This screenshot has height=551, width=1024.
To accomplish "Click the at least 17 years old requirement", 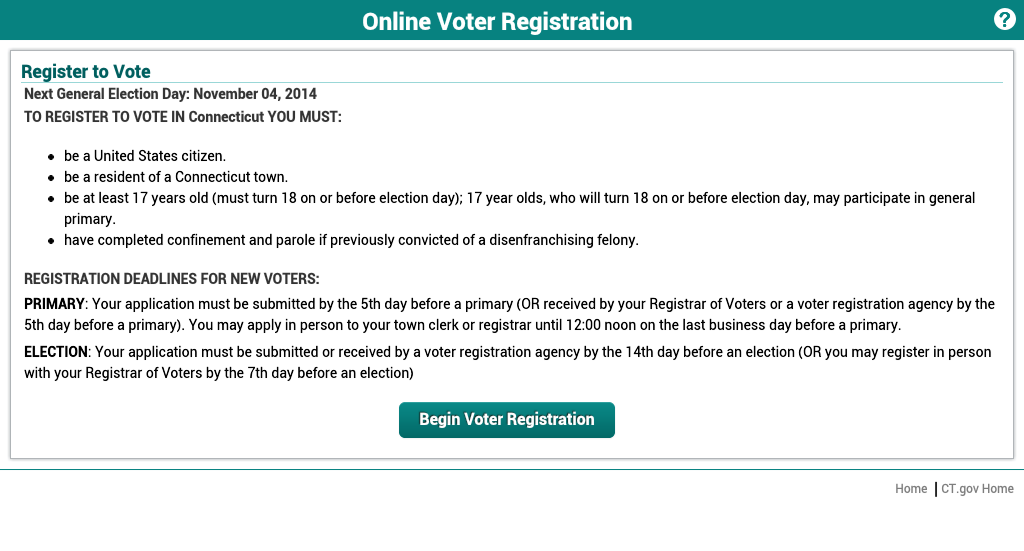I will click(260, 198).
